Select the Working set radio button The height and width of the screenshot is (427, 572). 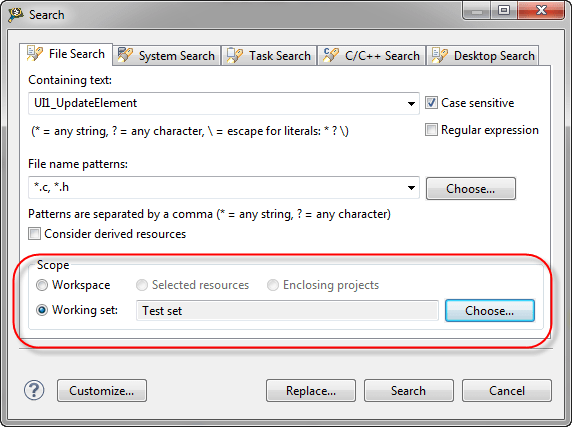point(42,310)
